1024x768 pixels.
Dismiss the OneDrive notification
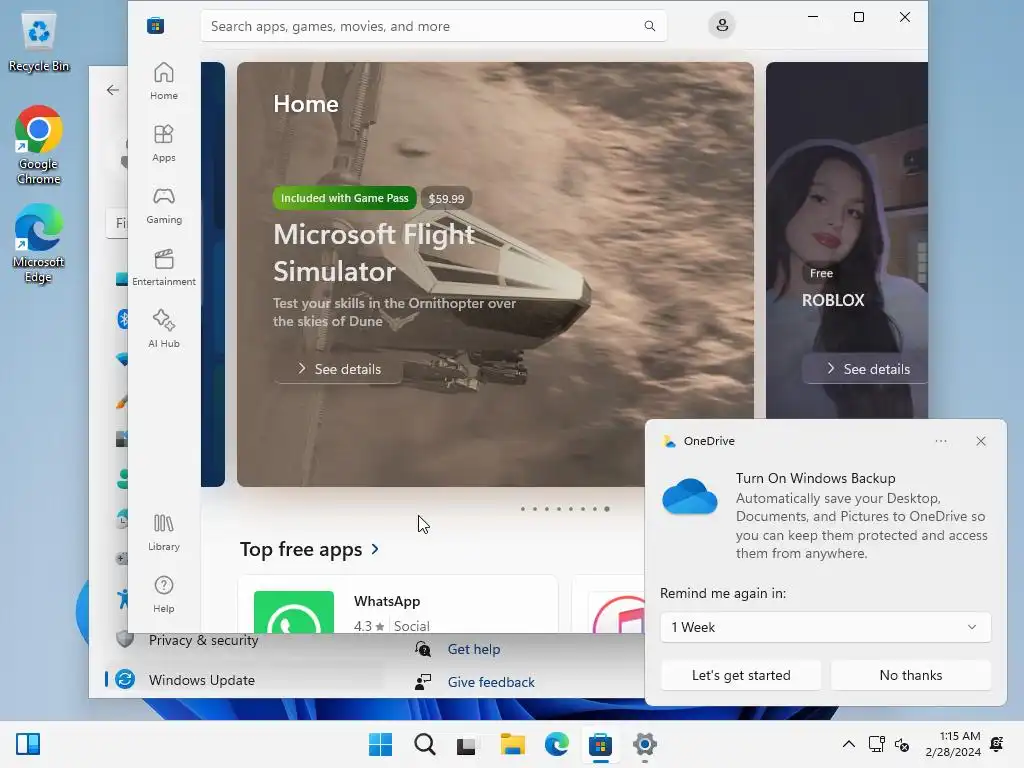[x=980, y=441]
